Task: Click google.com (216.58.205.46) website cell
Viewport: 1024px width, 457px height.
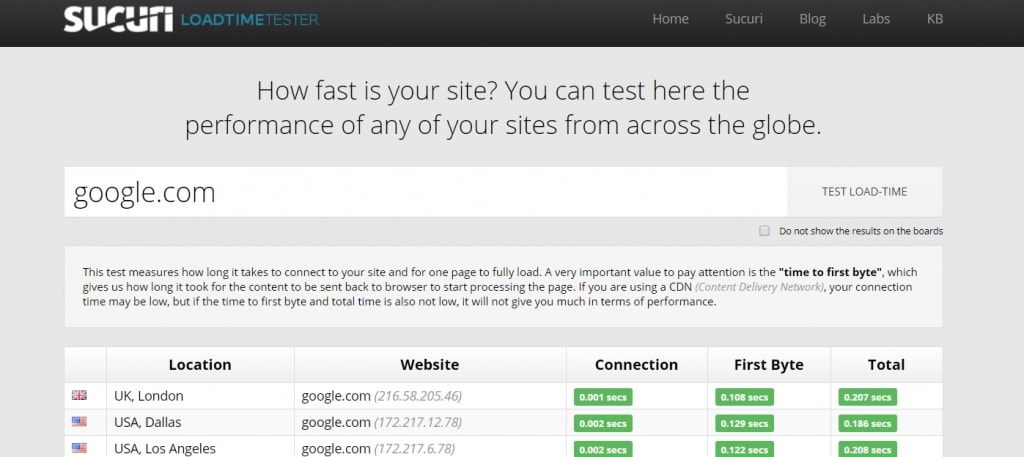Action: (x=430, y=396)
